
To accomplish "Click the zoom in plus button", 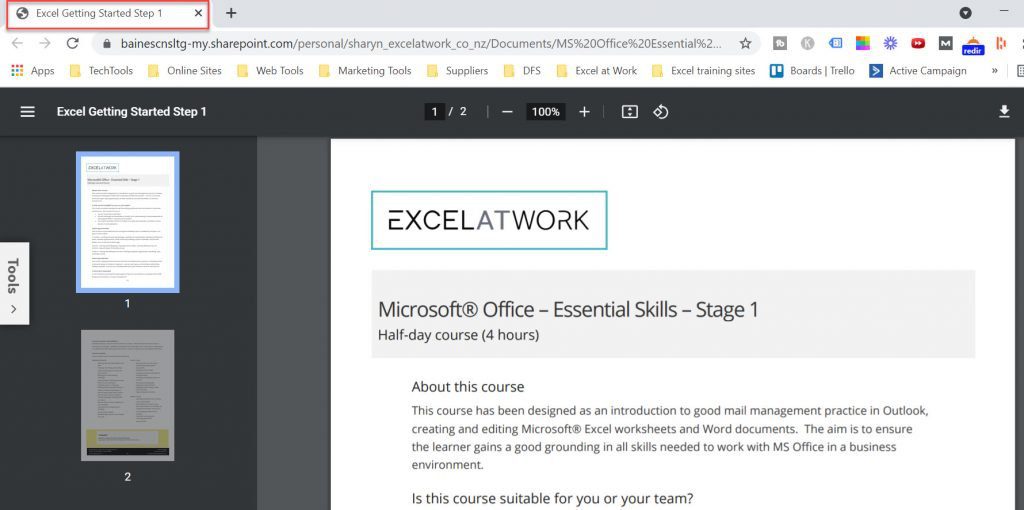I will (x=584, y=112).
